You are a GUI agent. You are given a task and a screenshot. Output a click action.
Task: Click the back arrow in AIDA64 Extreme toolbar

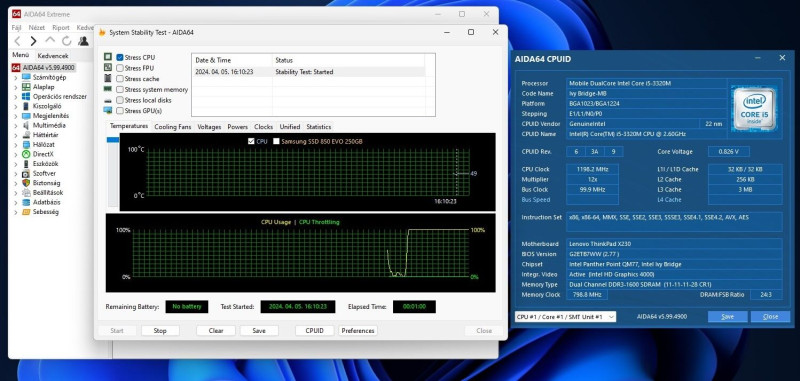tap(17, 41)
